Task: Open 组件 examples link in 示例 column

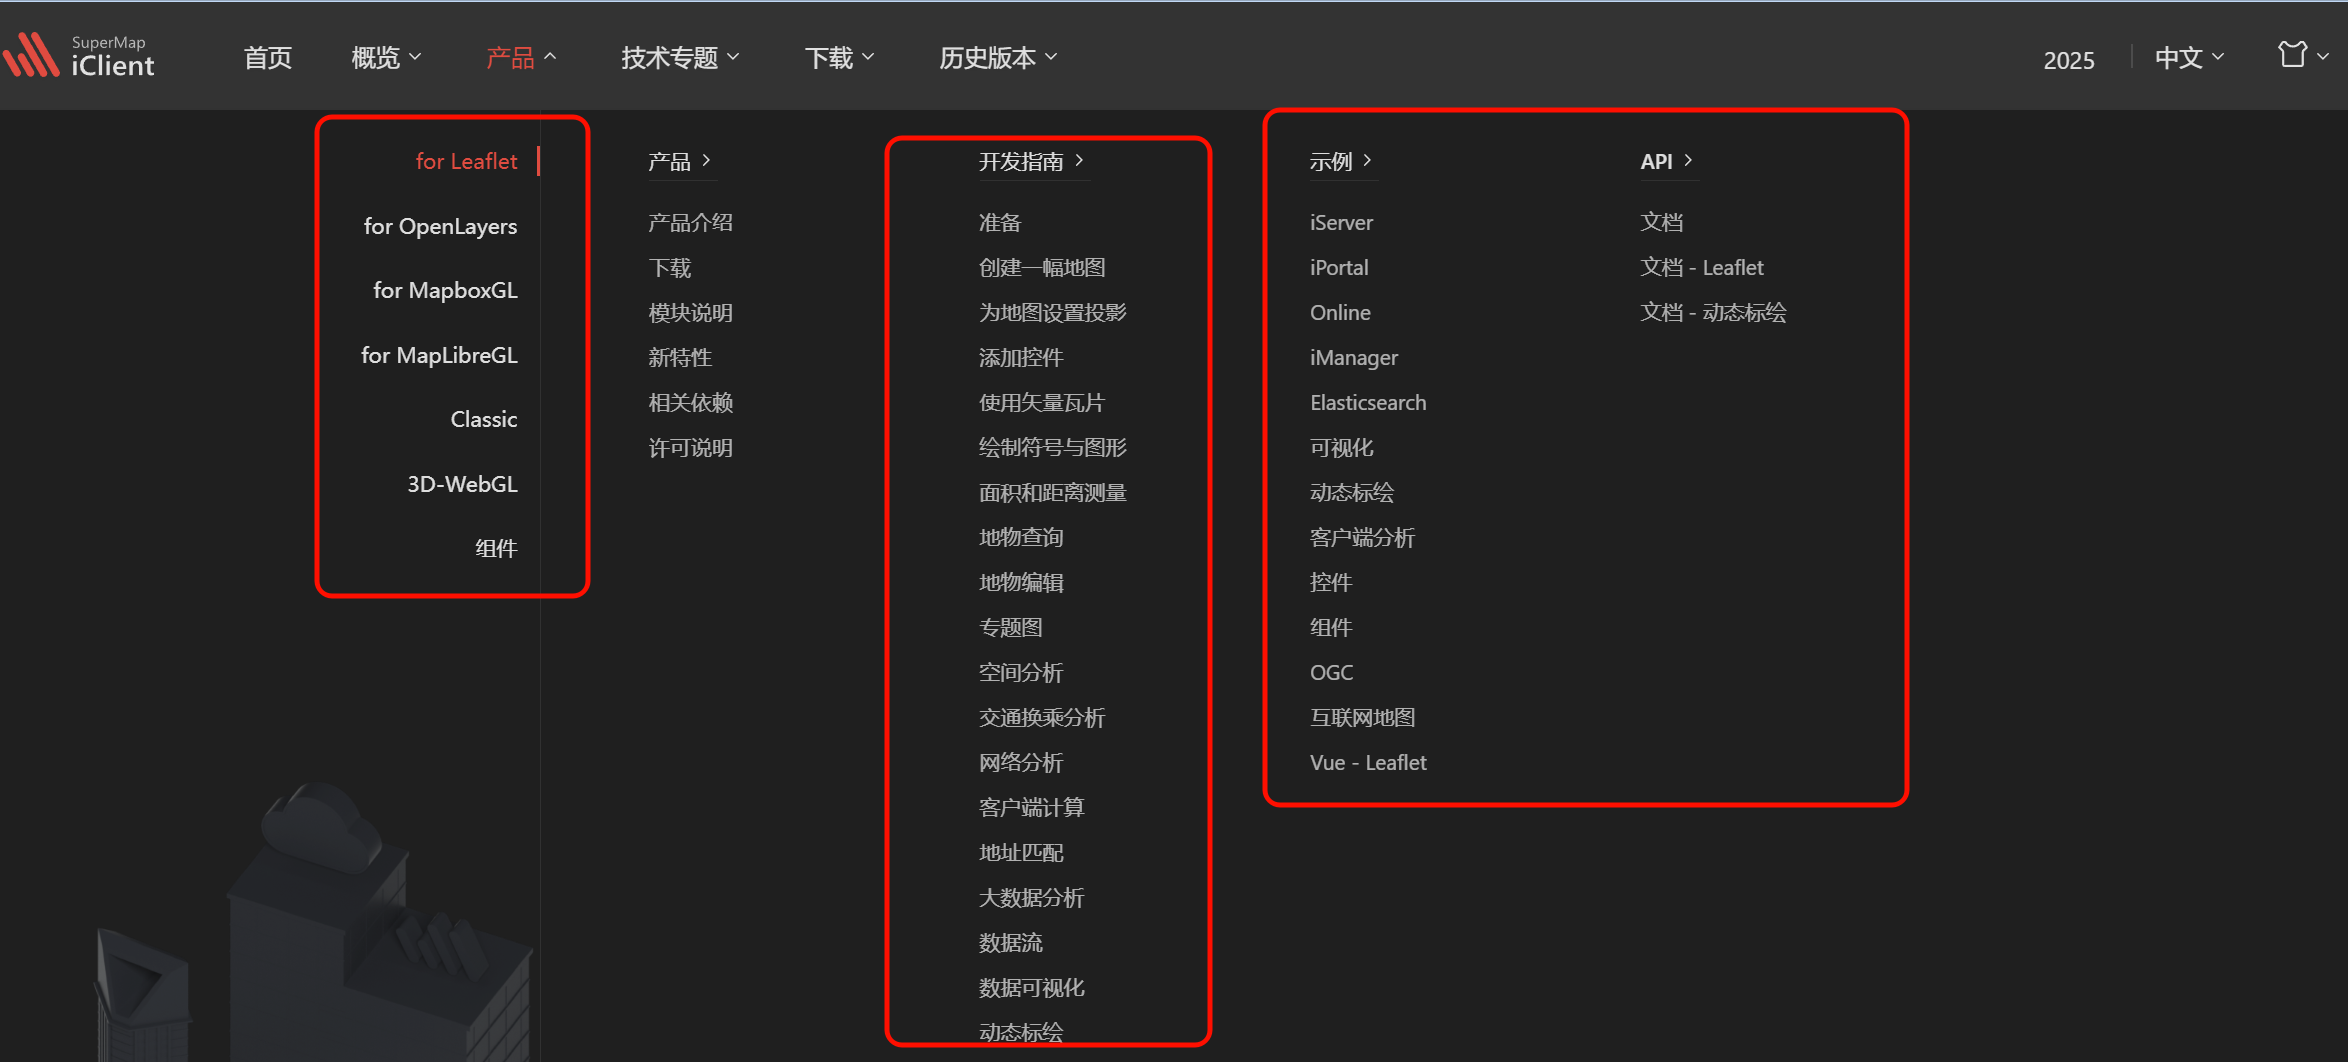Action: [1331, 627]
